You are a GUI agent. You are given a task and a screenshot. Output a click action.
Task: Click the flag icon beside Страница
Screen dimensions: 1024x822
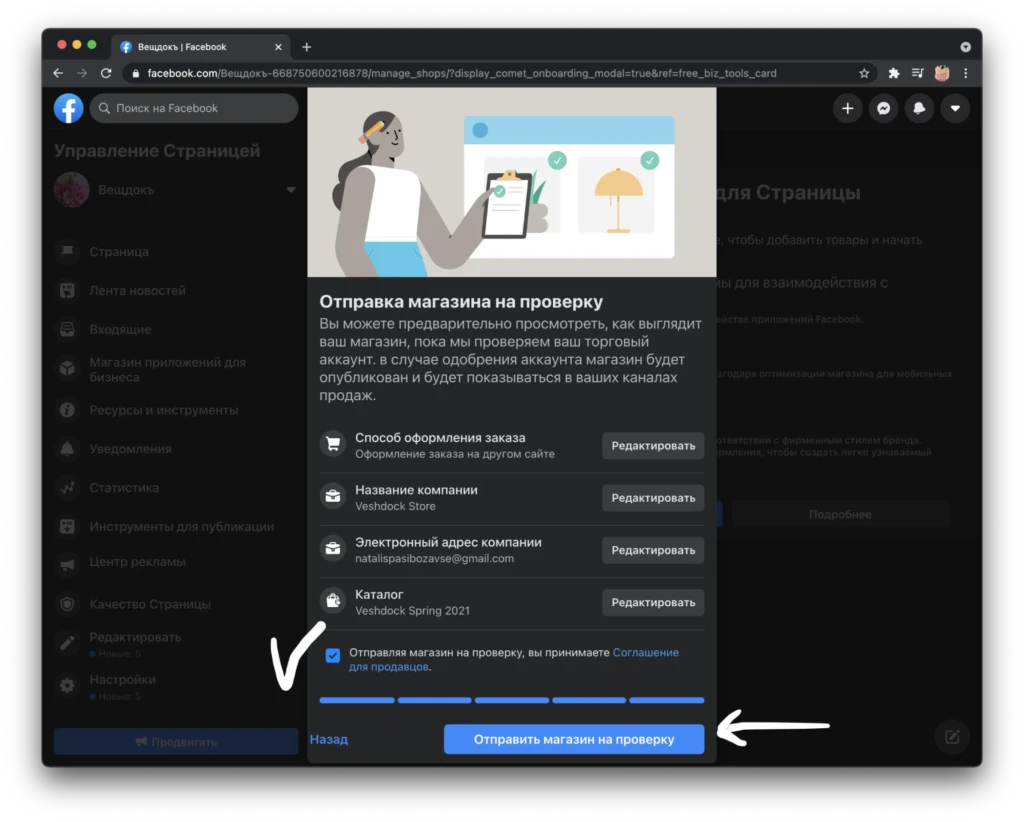click(x=67, y=251)
